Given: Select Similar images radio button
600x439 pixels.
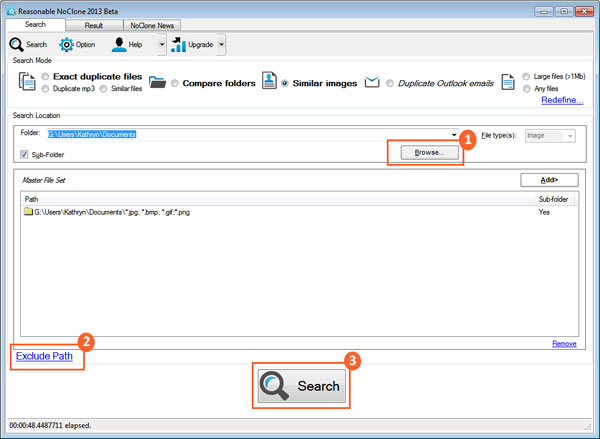Looking at the screenshot, I should pyautogui.click(x=284, y=83).
